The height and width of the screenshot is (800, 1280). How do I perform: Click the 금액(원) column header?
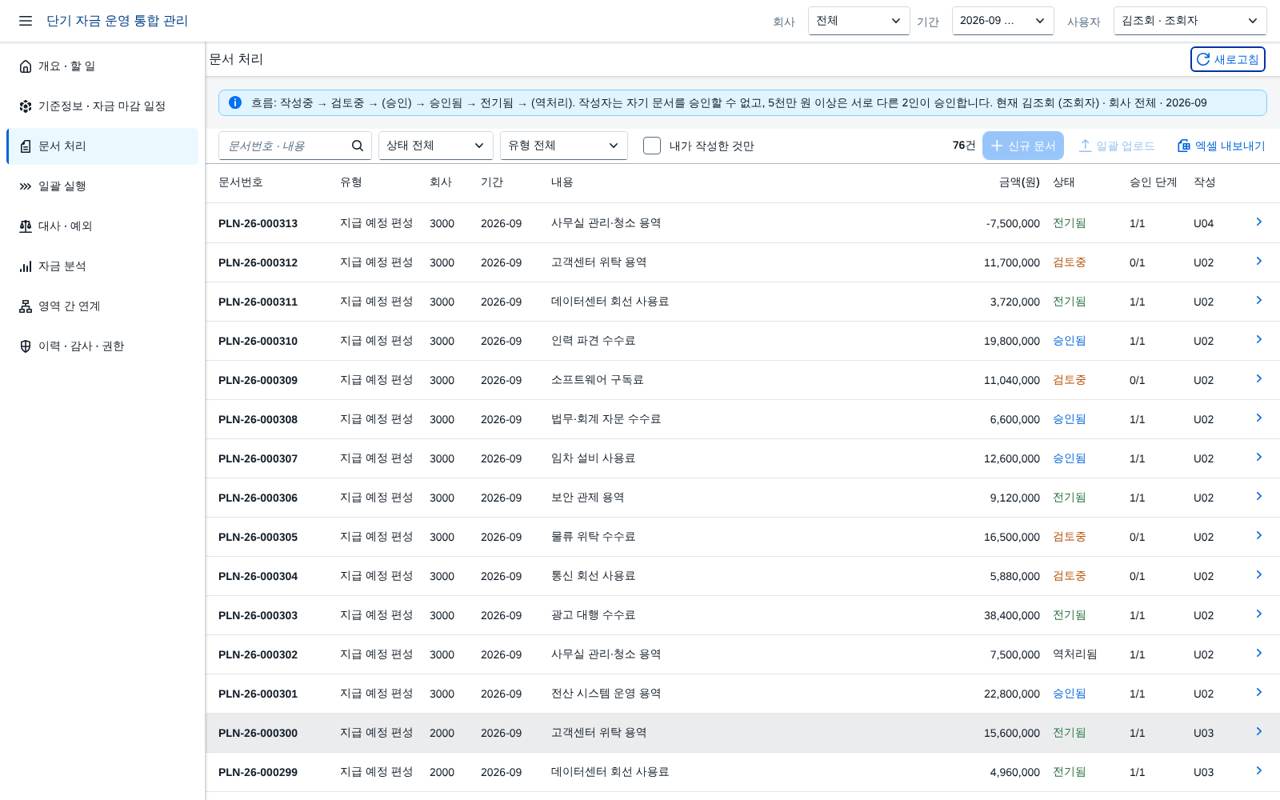(x=1019, y=182)
